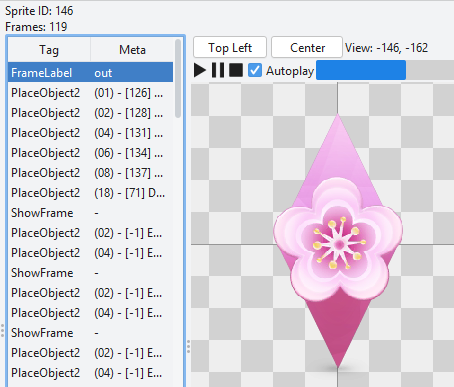The image size is (454, 387).
Task: Click the blue playback progress bar
Action: pyautogui.click(x=361, y=70)
